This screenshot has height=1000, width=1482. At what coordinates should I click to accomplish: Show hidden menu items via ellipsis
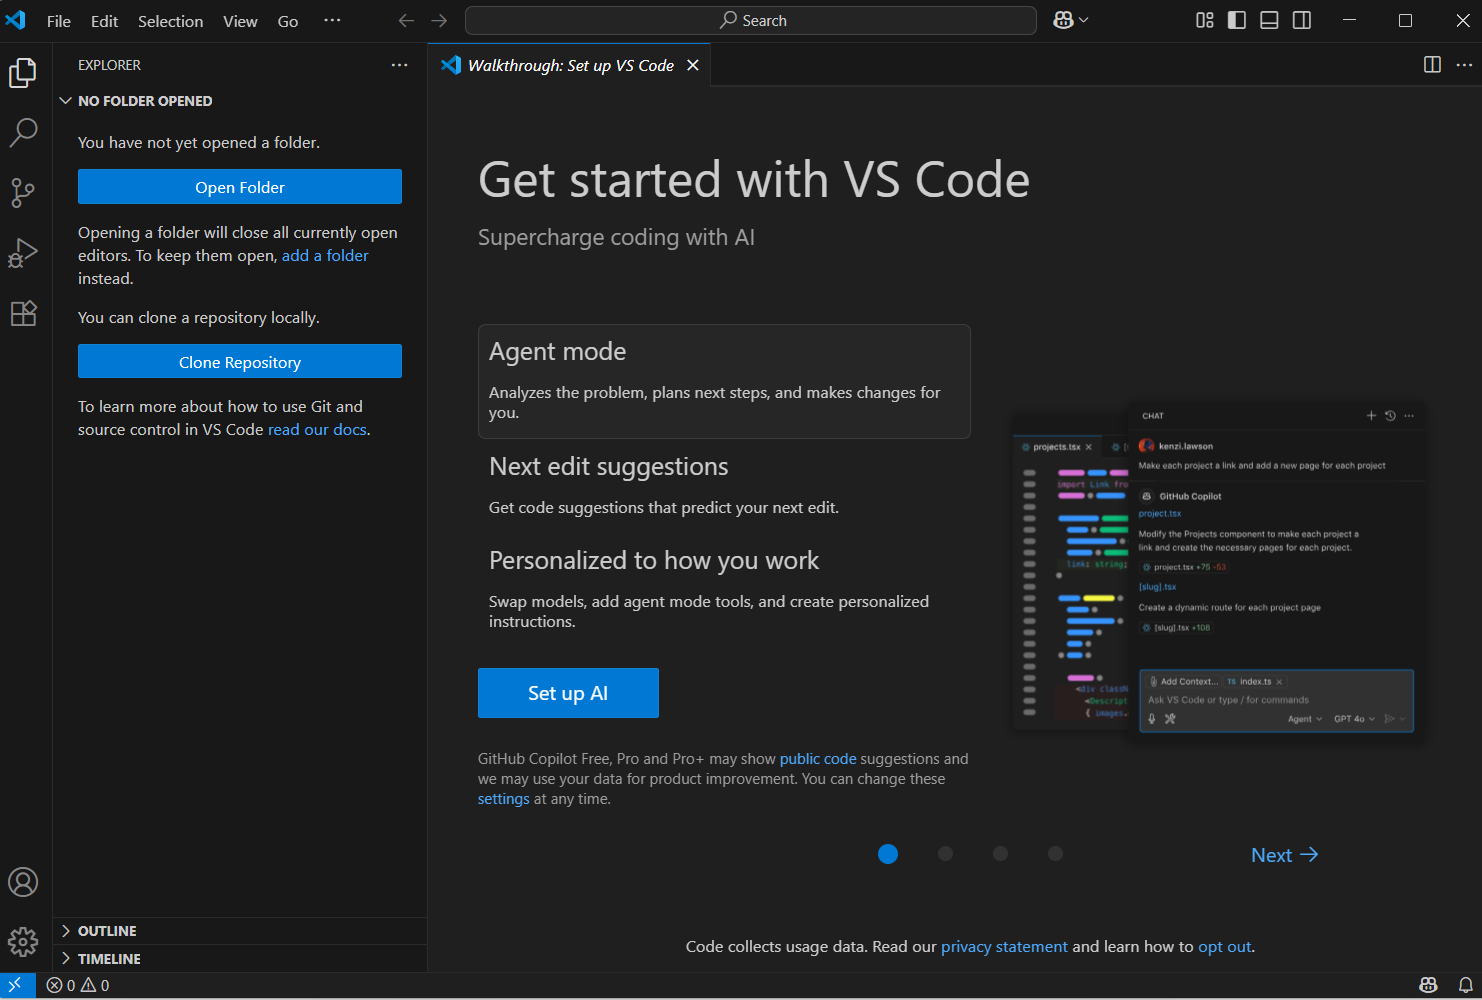point(332,21)
